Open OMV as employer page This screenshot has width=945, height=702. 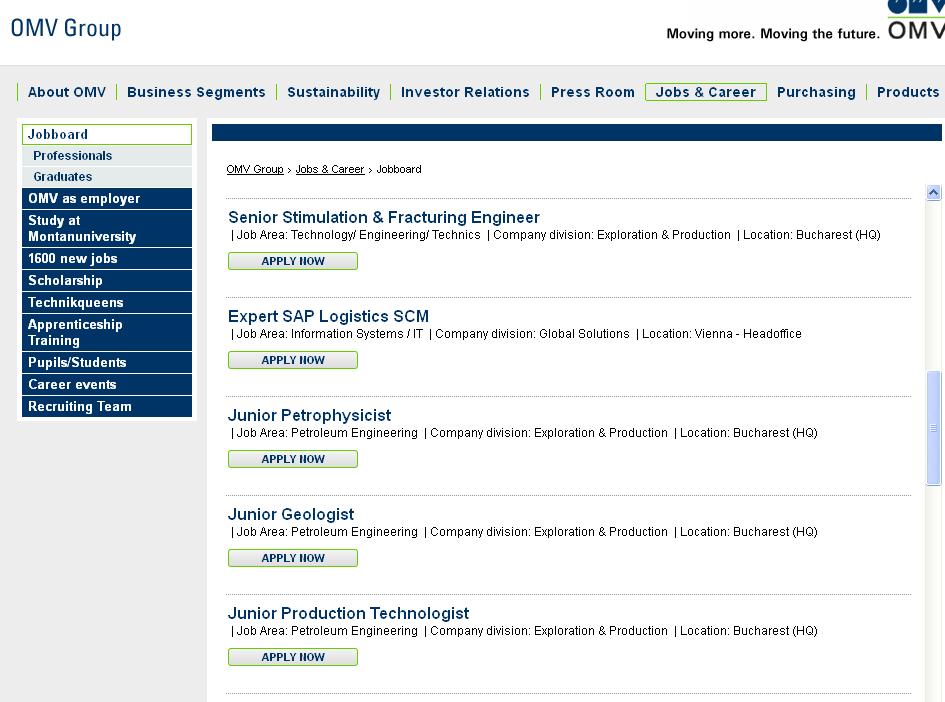coord(107,198)
